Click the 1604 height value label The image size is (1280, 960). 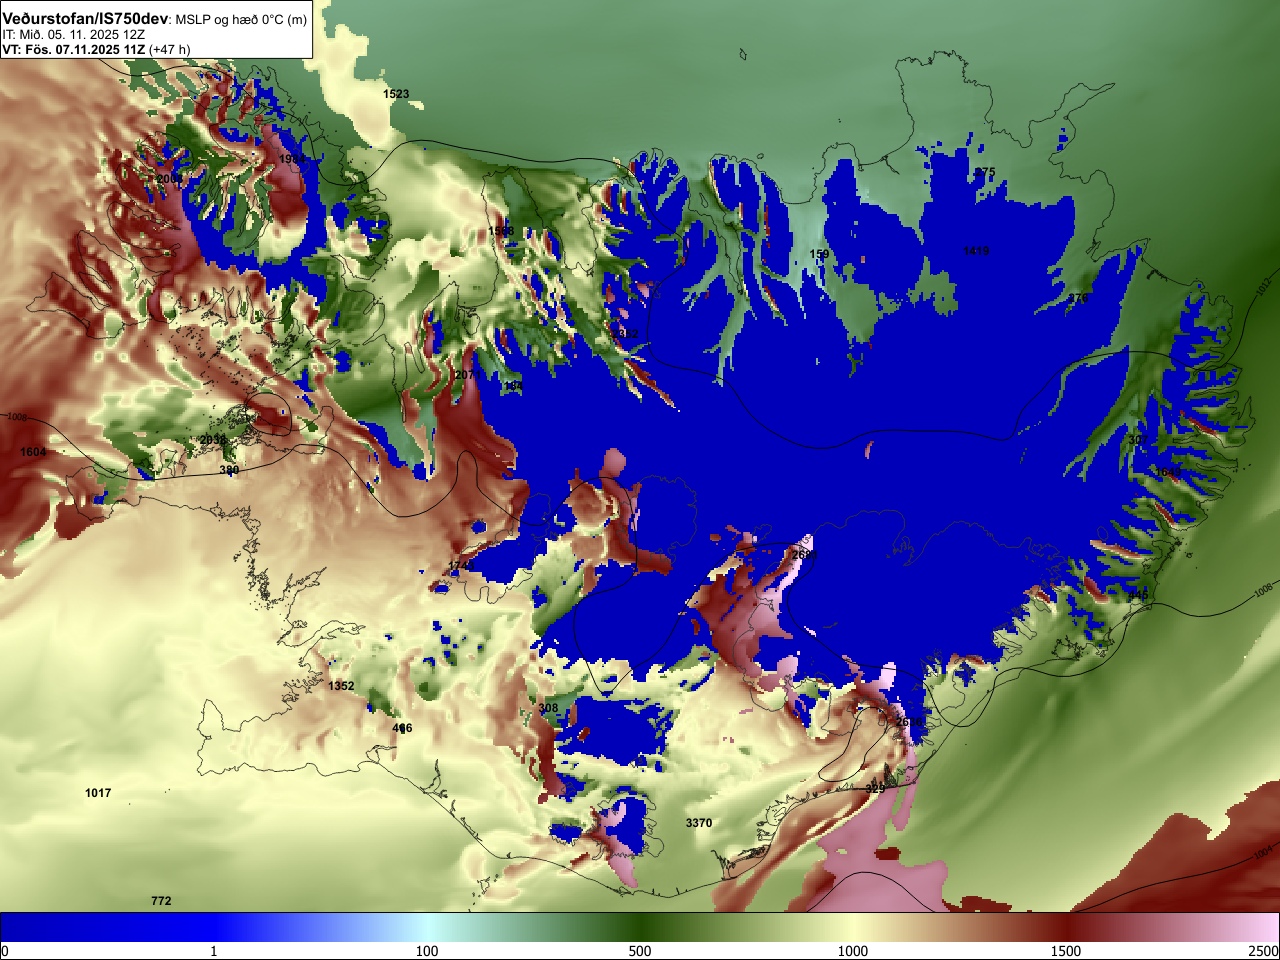(x=33, y=452)
